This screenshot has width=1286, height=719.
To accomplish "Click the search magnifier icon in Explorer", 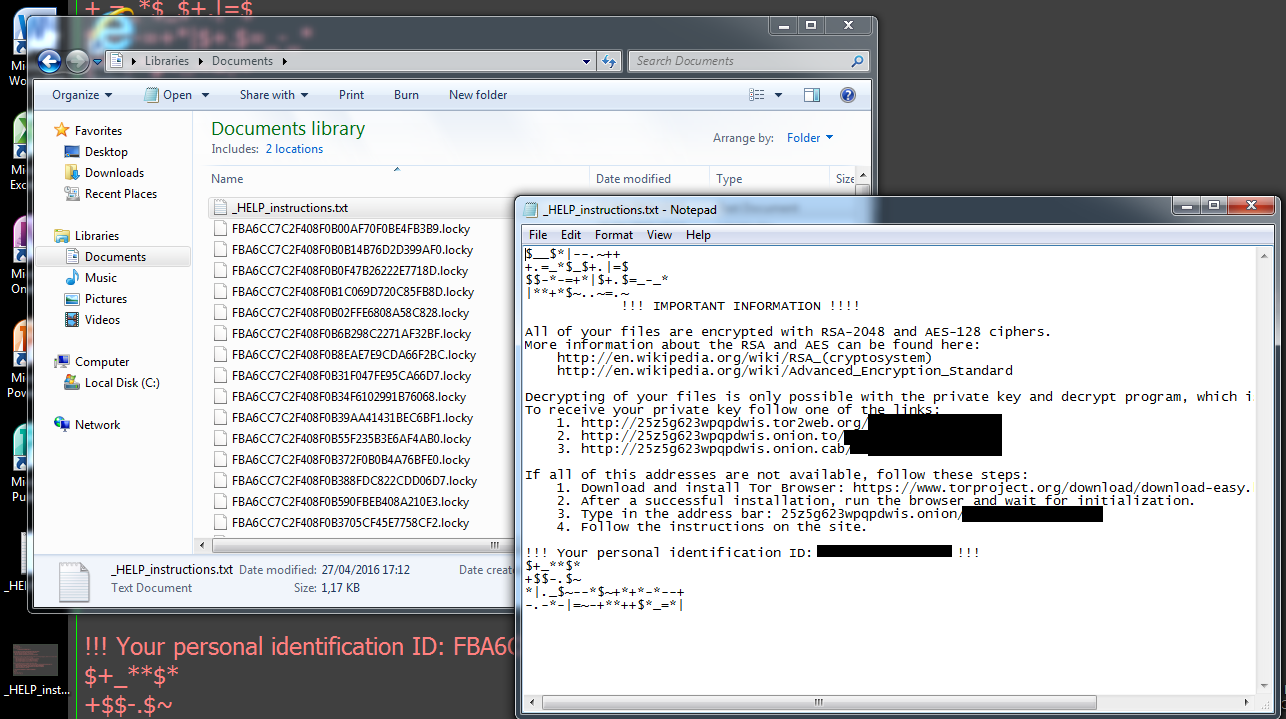I will click(857, 61).
